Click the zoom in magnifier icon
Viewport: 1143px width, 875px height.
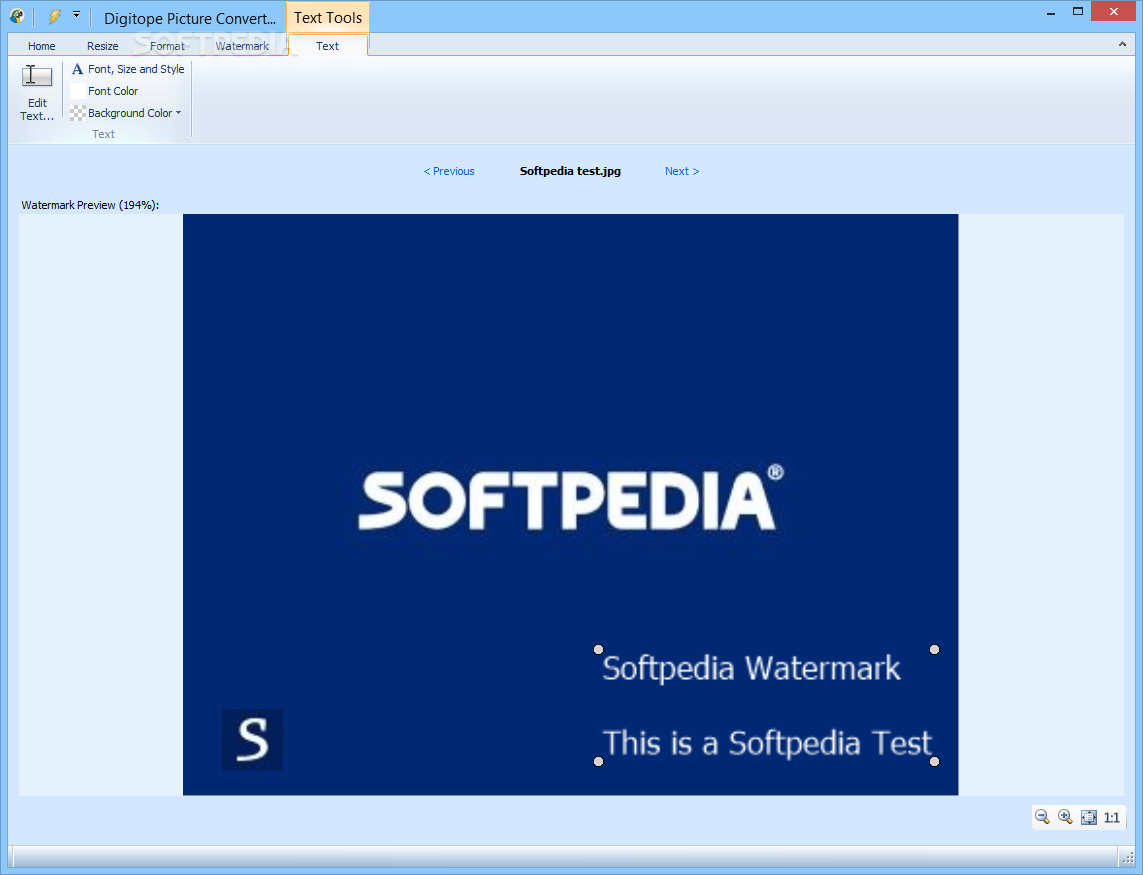coord(1065,817)
